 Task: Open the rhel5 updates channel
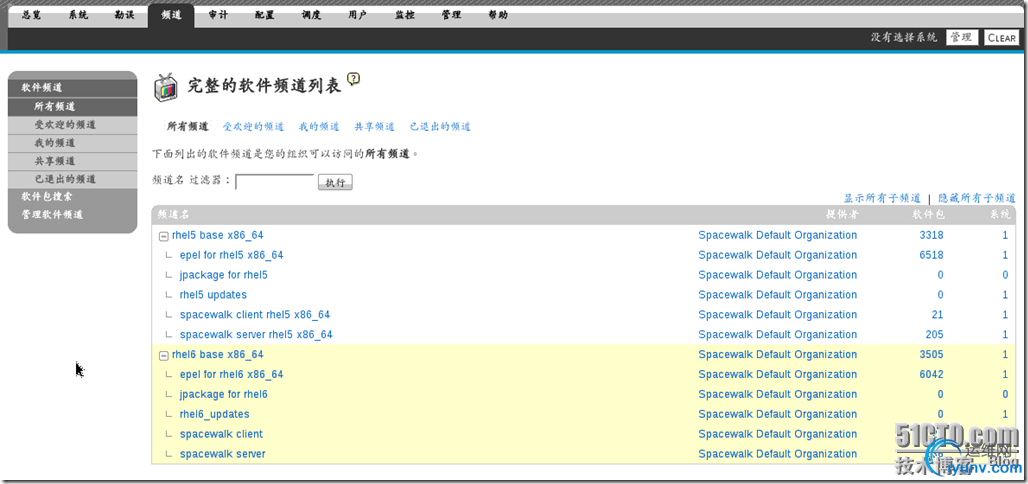click(x=213, y=294)
